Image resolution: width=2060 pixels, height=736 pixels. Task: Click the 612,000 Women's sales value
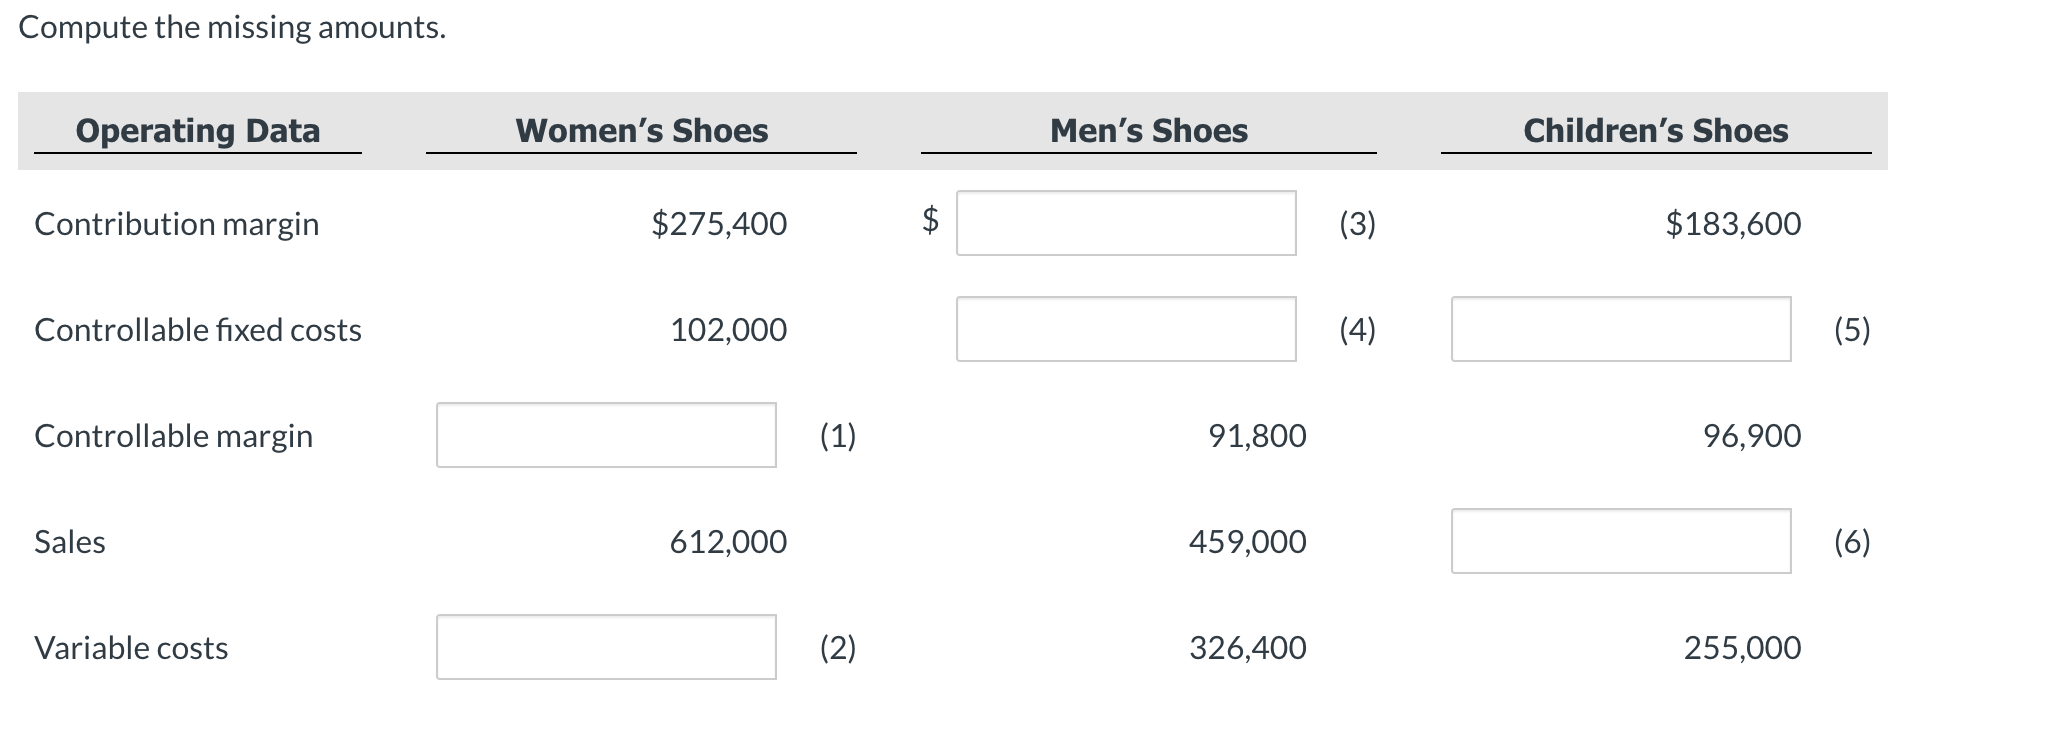pyautogui.click(x=728, y=542)
